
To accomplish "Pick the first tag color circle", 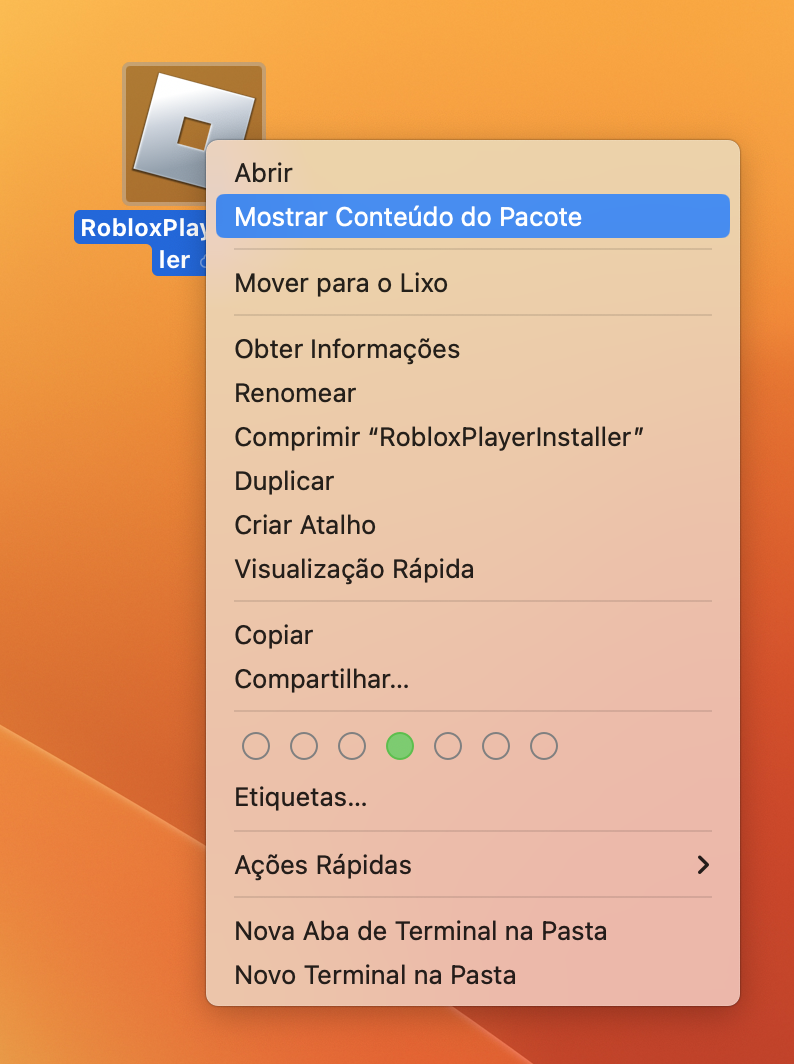I will coord(256,746).
